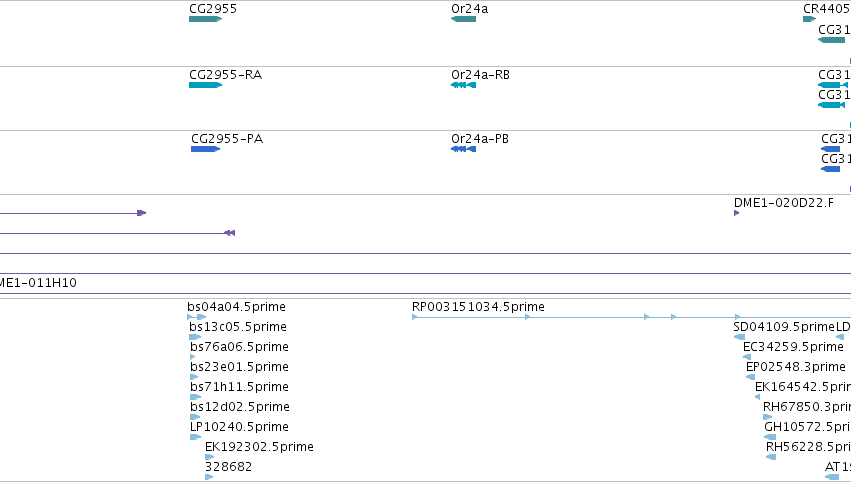The width and height of the screenshot is (851, 482).
Task: Click the bs12d02.5prime label
Action: [239, 407]
